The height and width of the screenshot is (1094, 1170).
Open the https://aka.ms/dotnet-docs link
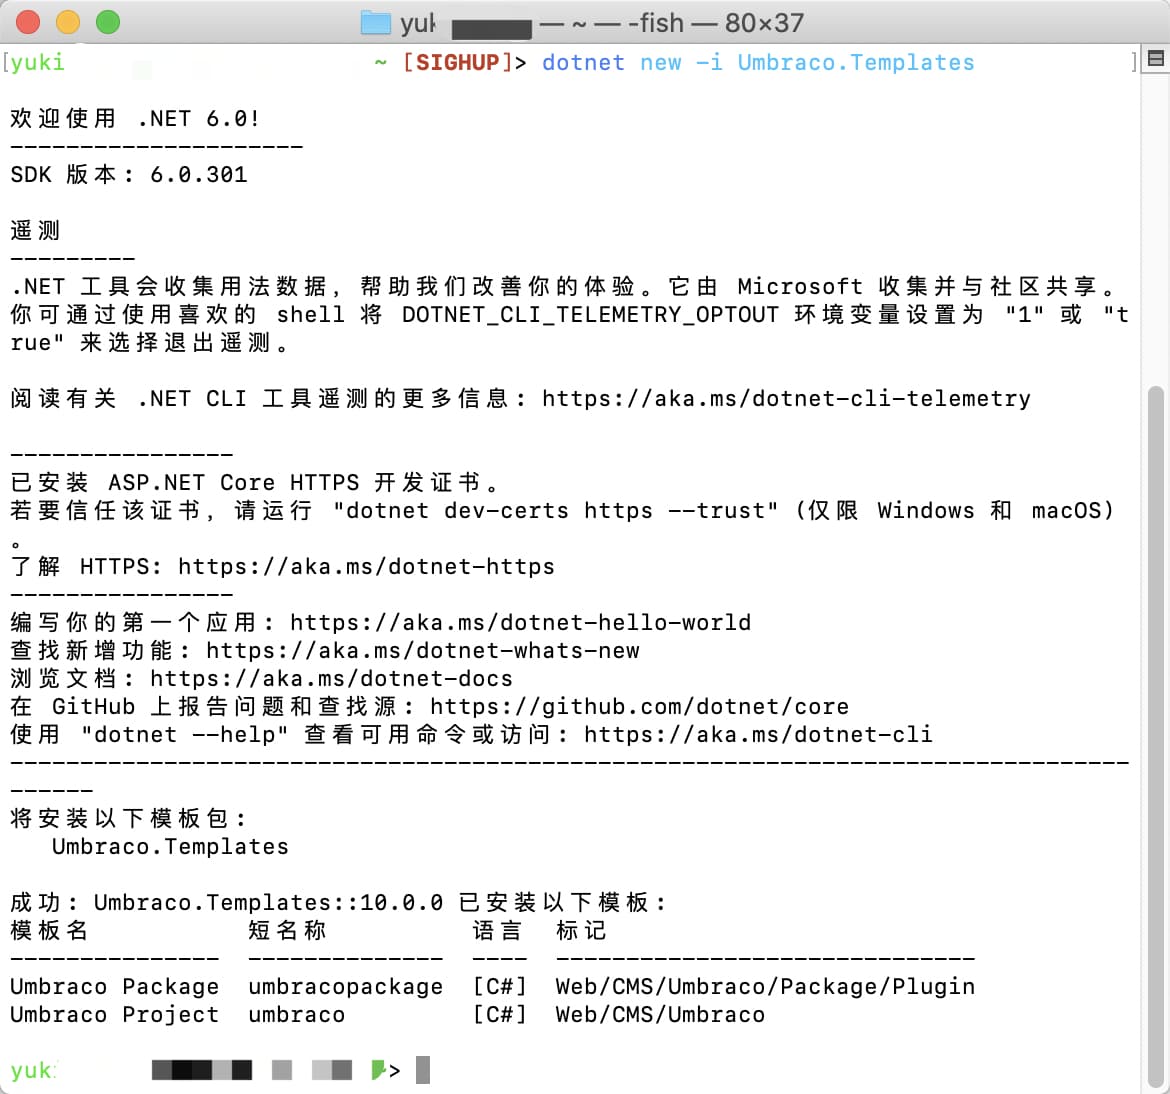pos(331,678)
